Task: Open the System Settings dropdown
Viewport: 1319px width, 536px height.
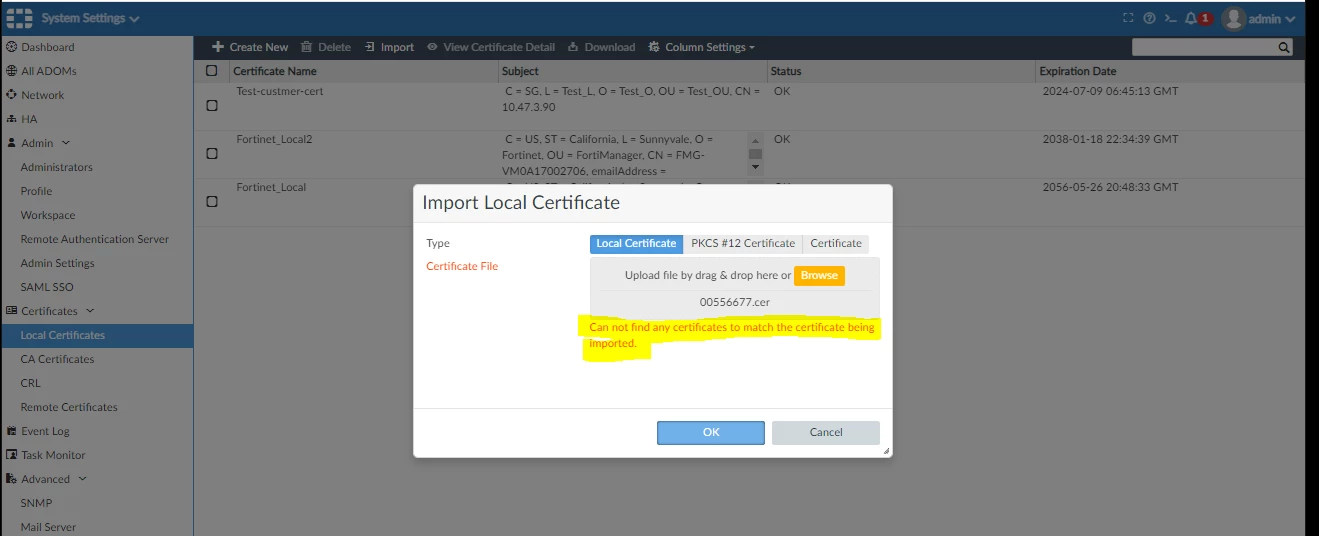Action: [90, 18]
